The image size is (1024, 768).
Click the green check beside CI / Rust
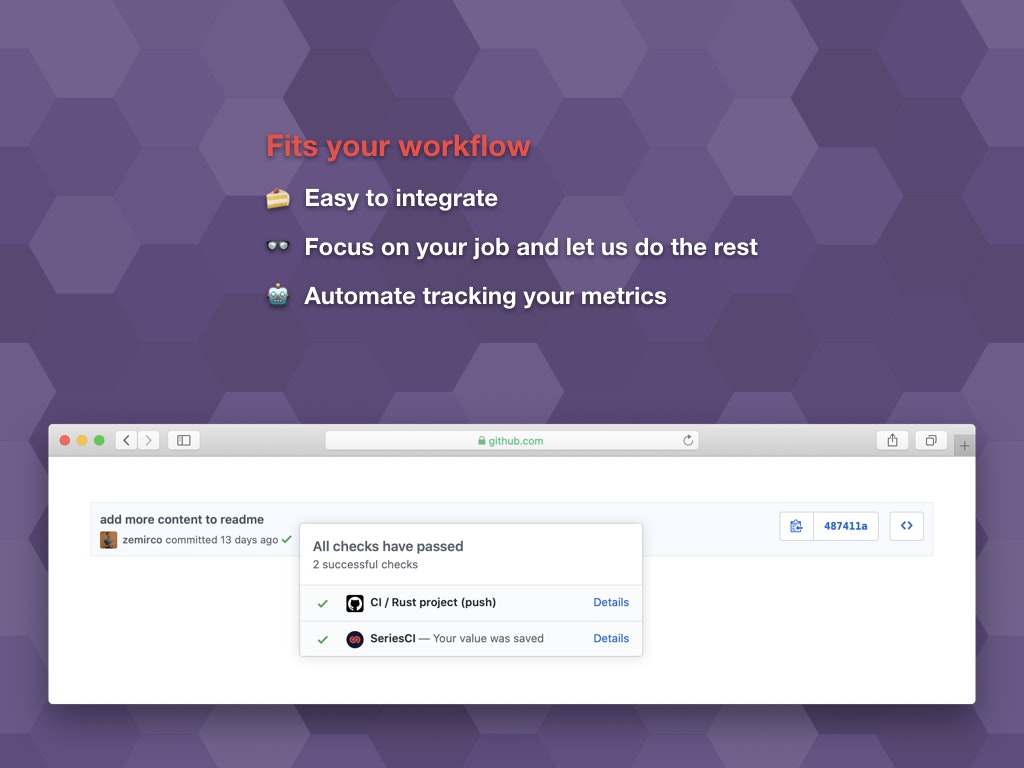[323, 603]
